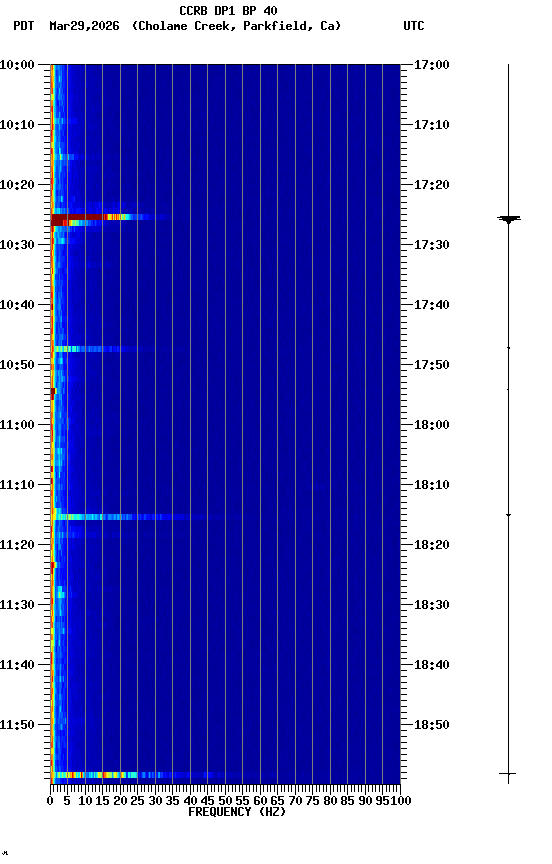552x864 pixels.
Task: Click the "0" frequency axis label
Action: [50, 802]
